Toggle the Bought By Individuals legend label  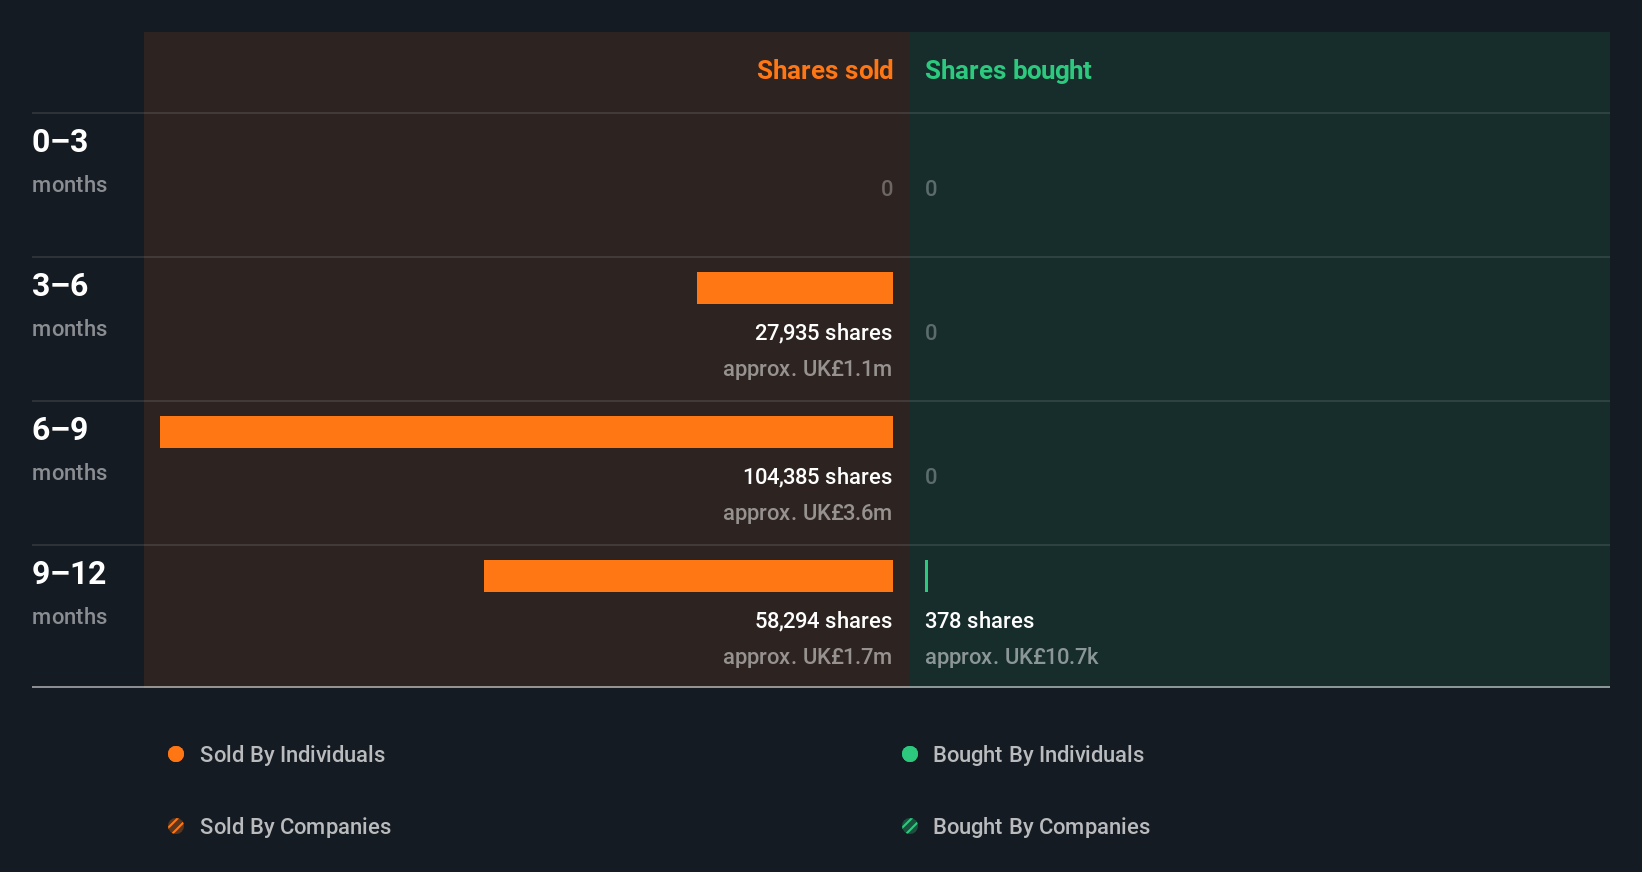(x=1038, y=754)
